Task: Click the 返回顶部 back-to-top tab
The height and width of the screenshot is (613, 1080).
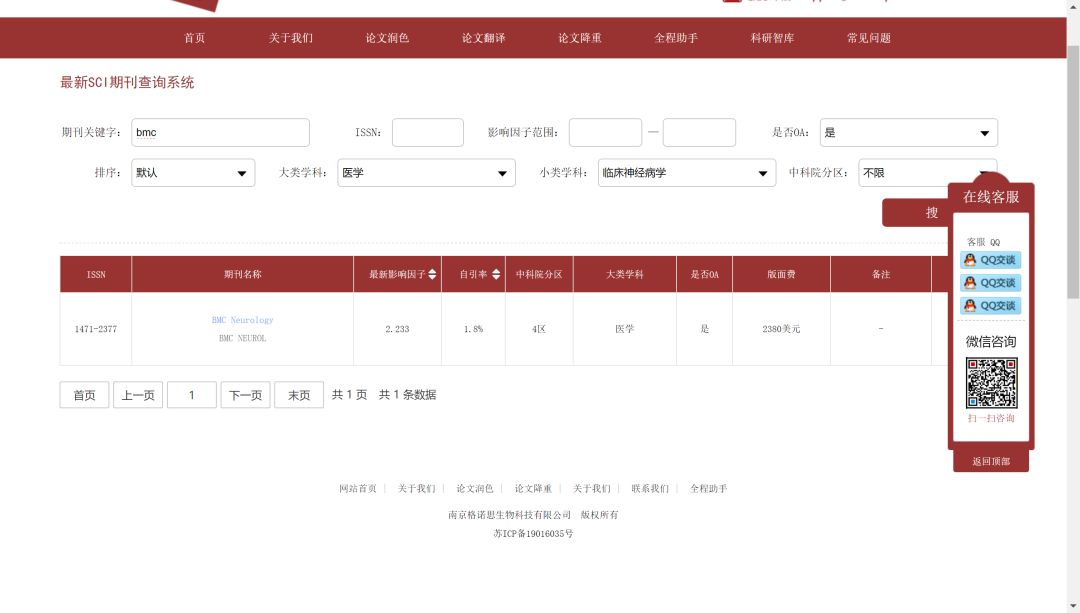Action: click(989, 461)
